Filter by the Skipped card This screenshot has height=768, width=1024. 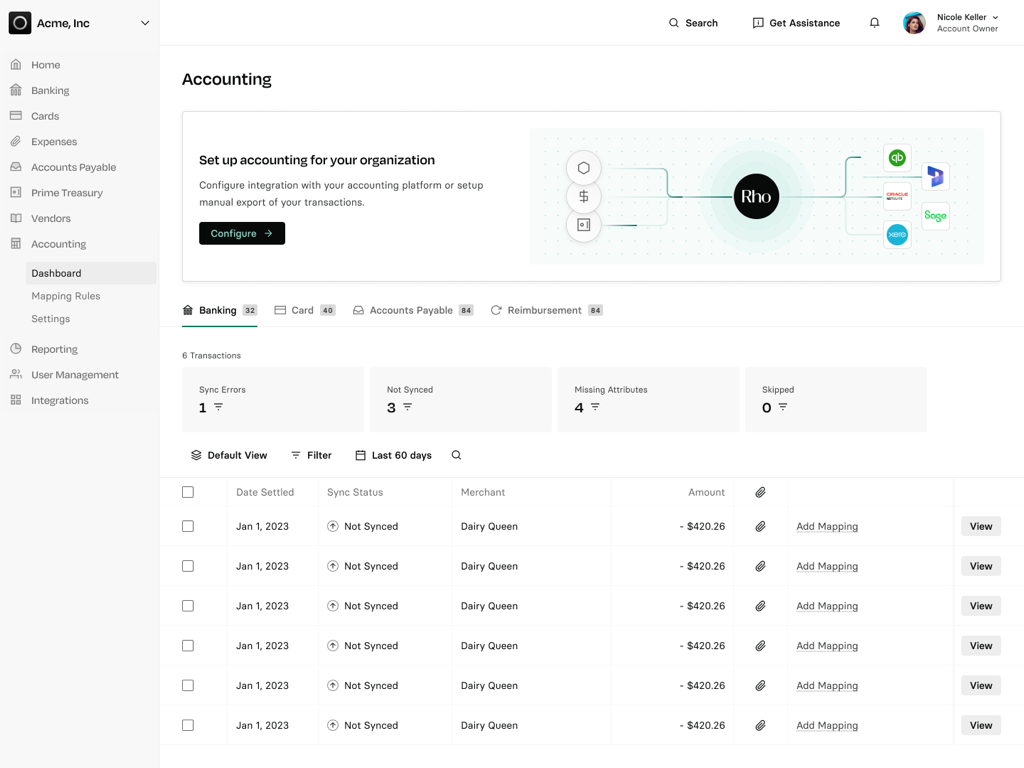click(836, 399)
